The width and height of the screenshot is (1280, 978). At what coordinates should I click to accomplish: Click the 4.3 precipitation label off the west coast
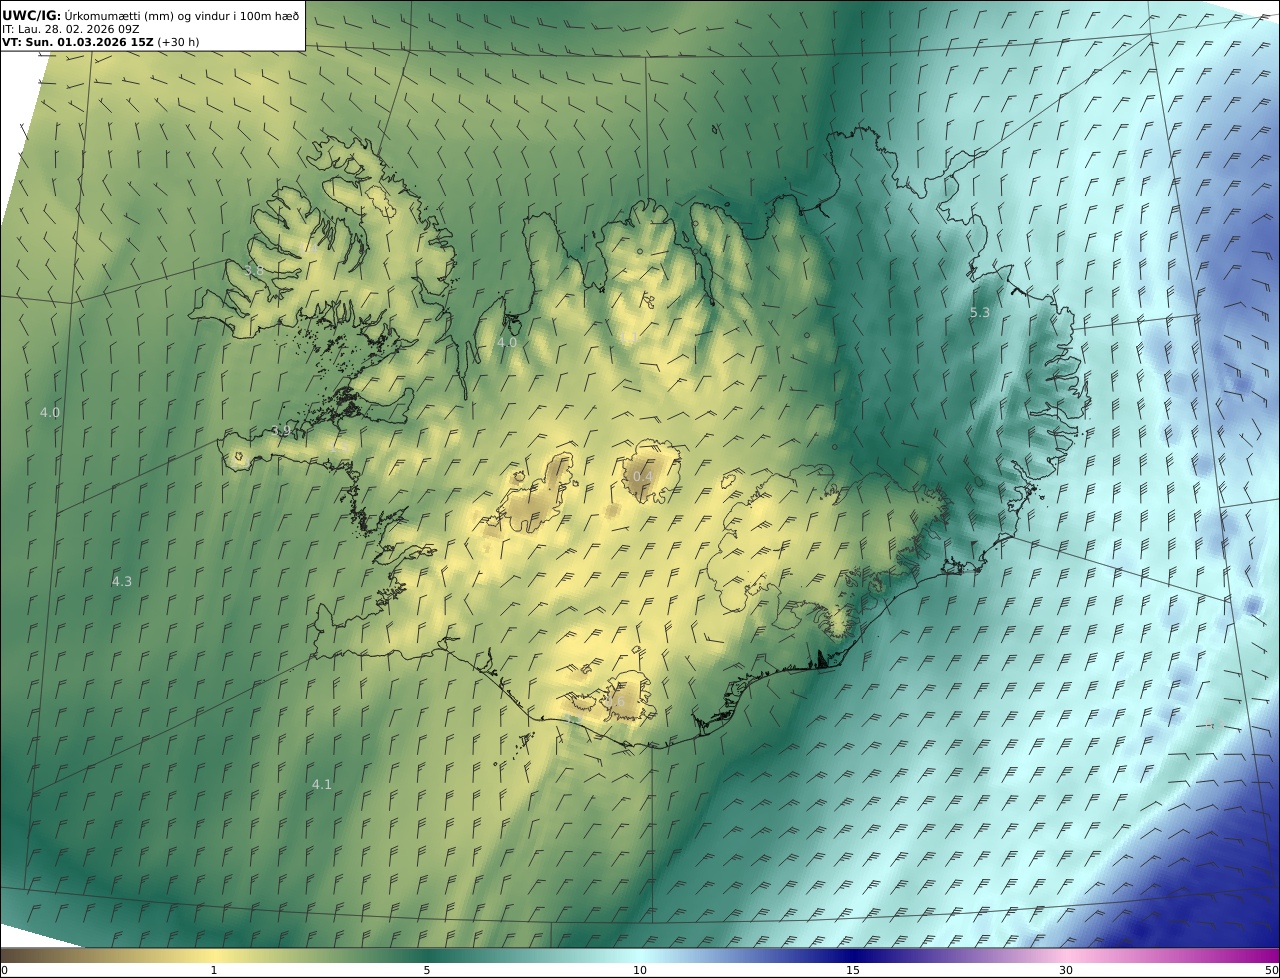(x=121, y=581)
